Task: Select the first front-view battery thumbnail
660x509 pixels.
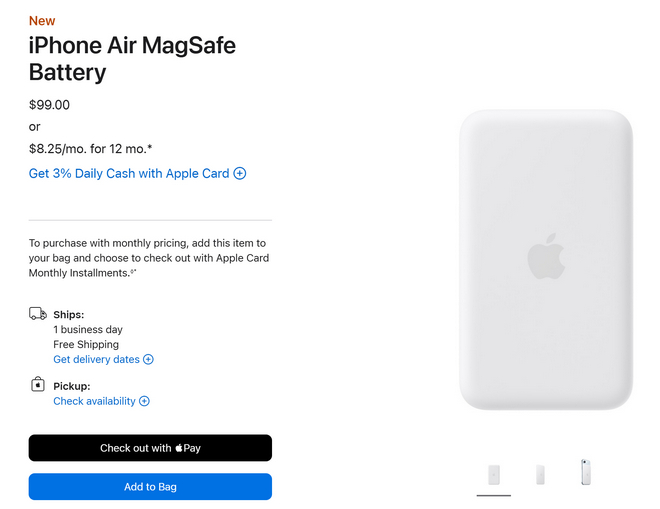Action: 494,474
